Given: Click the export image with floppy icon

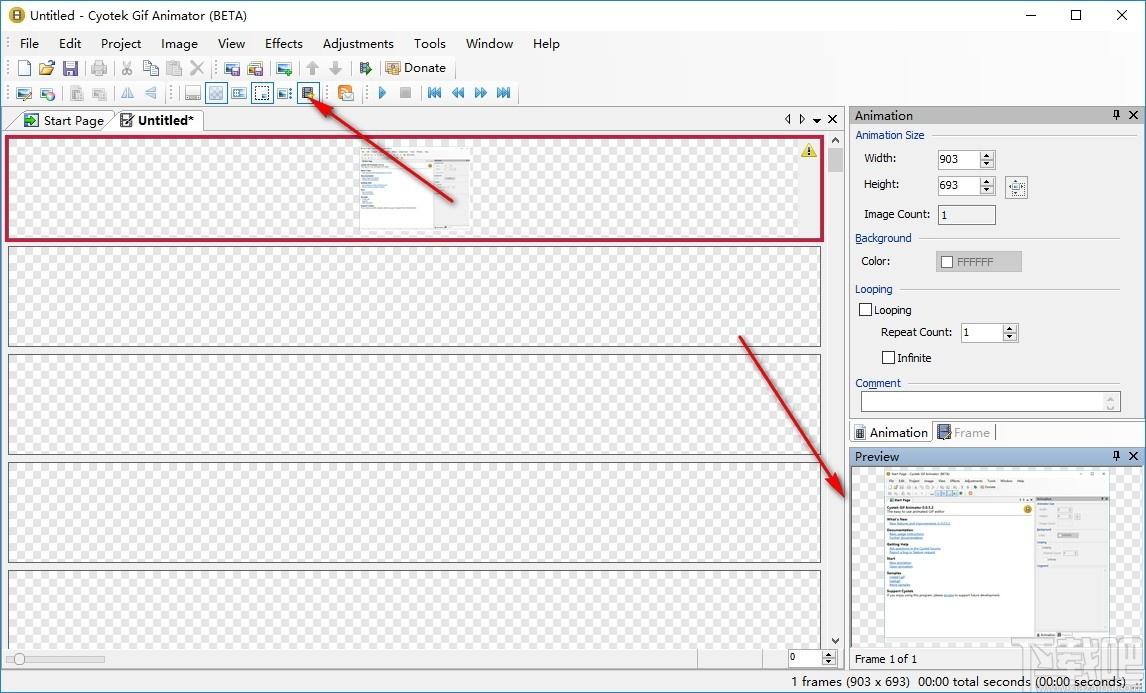Looking at the screenshot, I should [232, 69].
